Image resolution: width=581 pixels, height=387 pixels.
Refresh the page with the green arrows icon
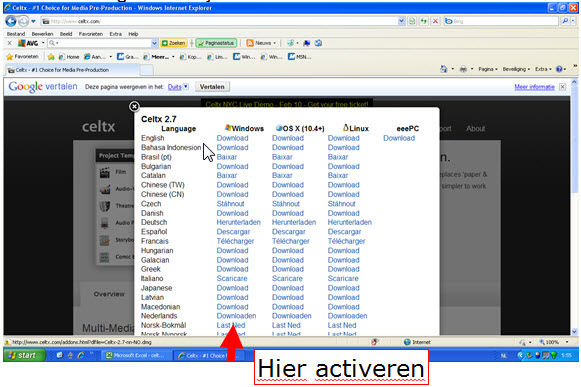[x=424, y=21]
